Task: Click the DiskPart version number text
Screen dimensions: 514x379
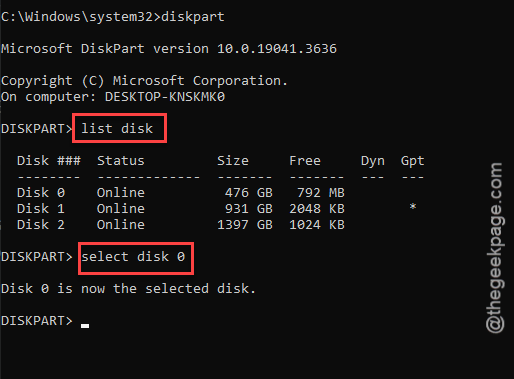Action: click(x=277, y=49)
